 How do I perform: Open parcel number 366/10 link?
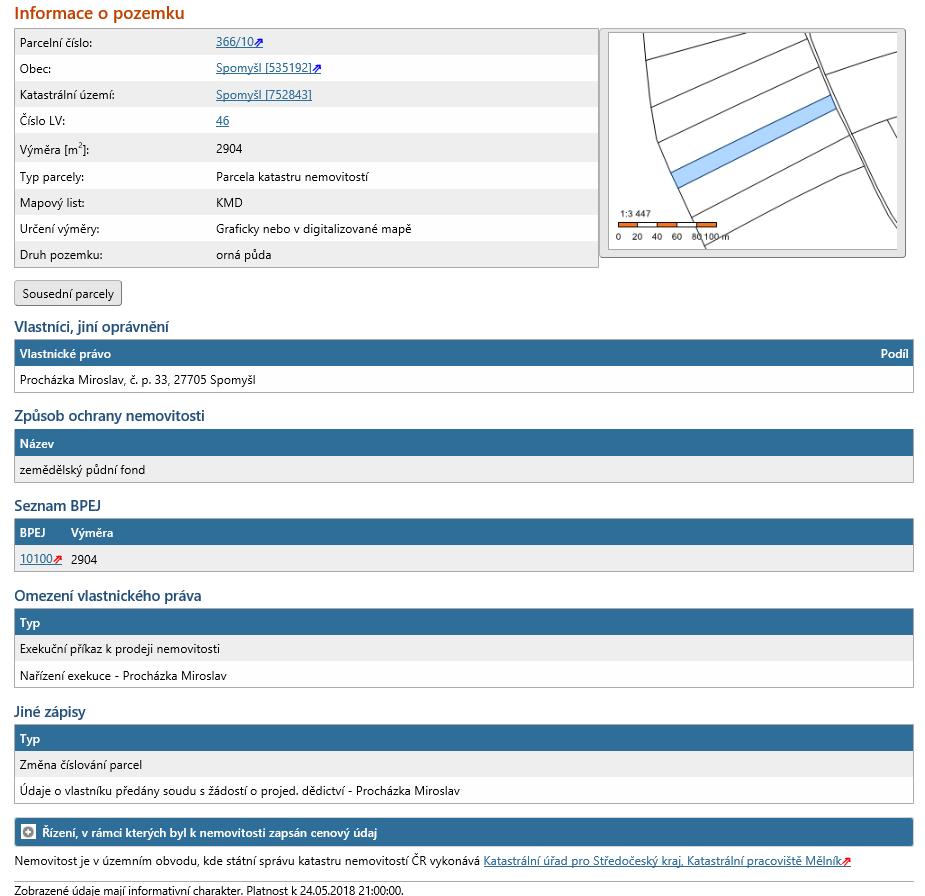[239, 42]
